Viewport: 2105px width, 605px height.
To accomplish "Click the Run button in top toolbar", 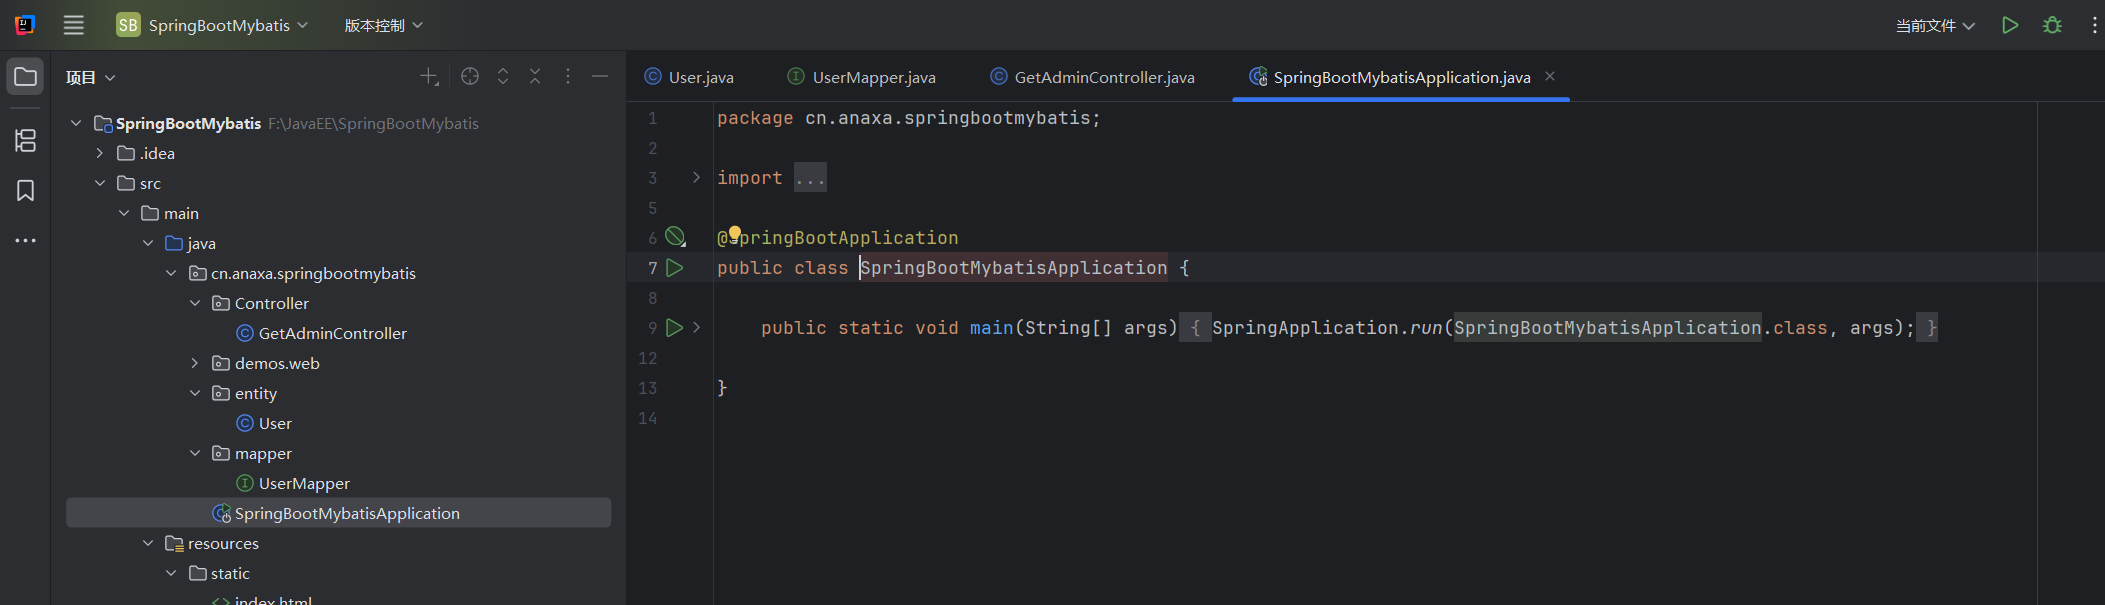I will coord(2010,25).
